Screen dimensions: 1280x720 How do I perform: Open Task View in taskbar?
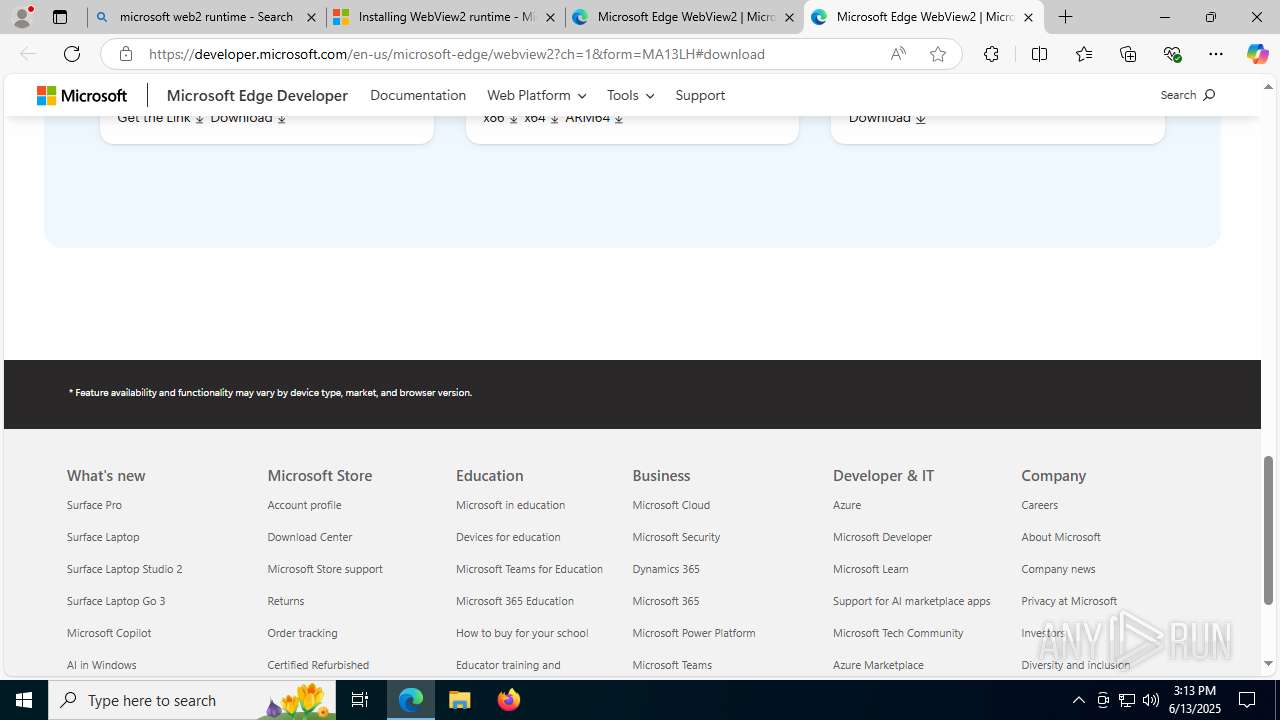click(360, 700)
